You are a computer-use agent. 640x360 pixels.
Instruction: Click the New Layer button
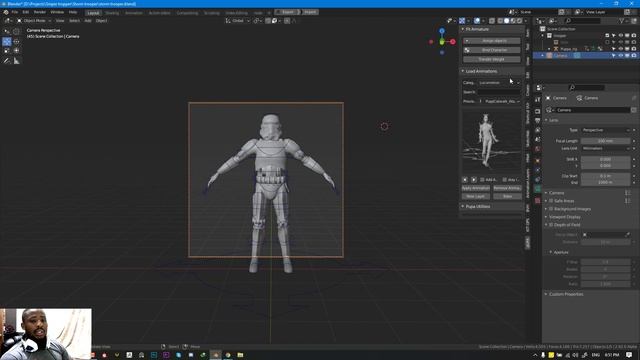476,196
